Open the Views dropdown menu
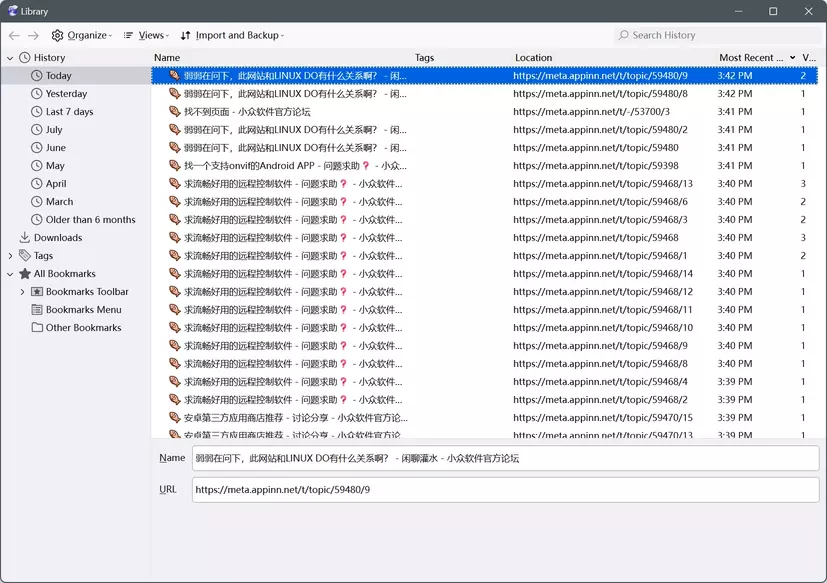 click(x=146, y=35)
